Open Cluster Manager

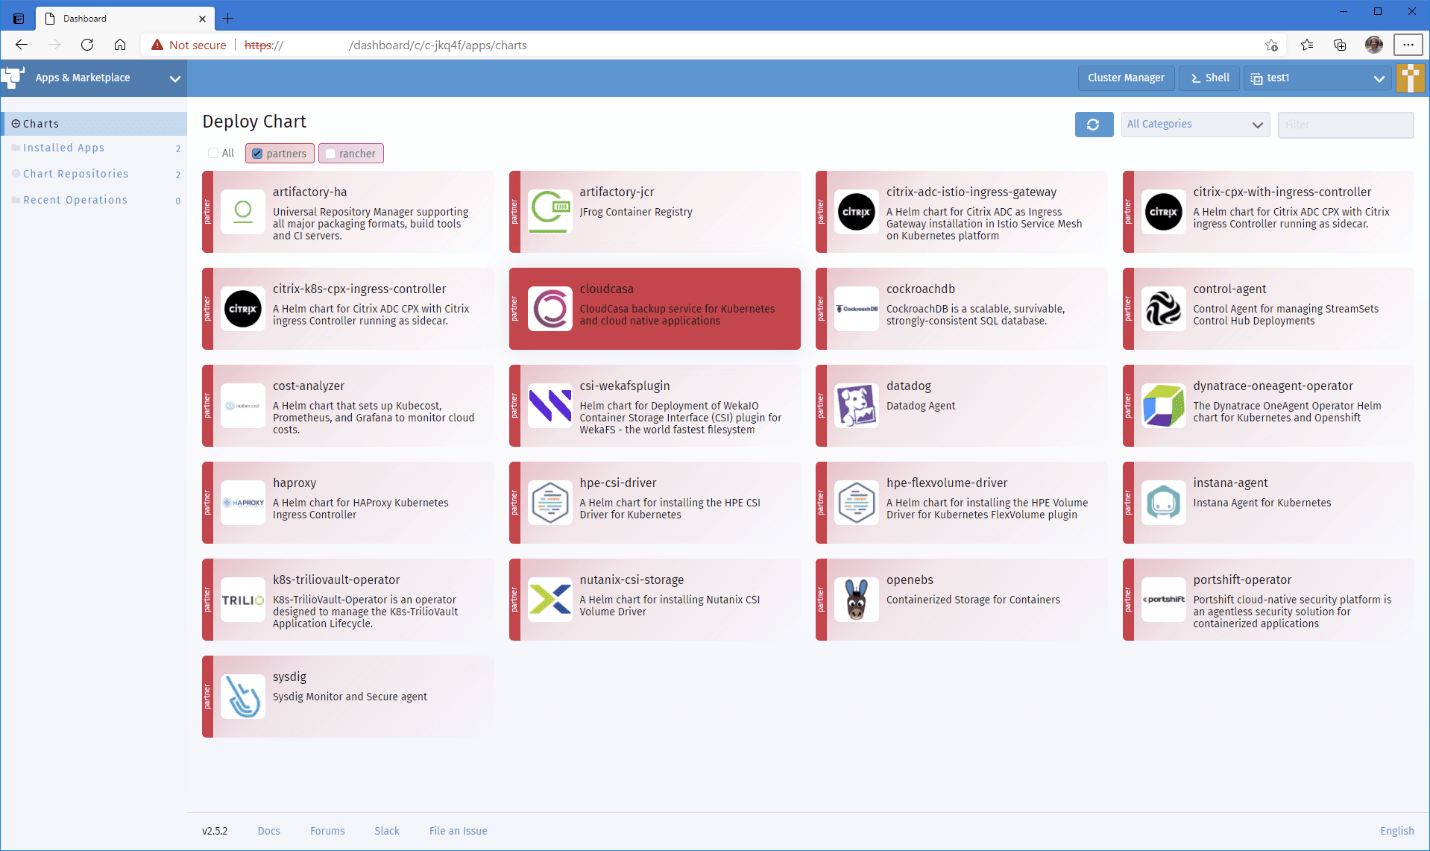pos(1126,77)
